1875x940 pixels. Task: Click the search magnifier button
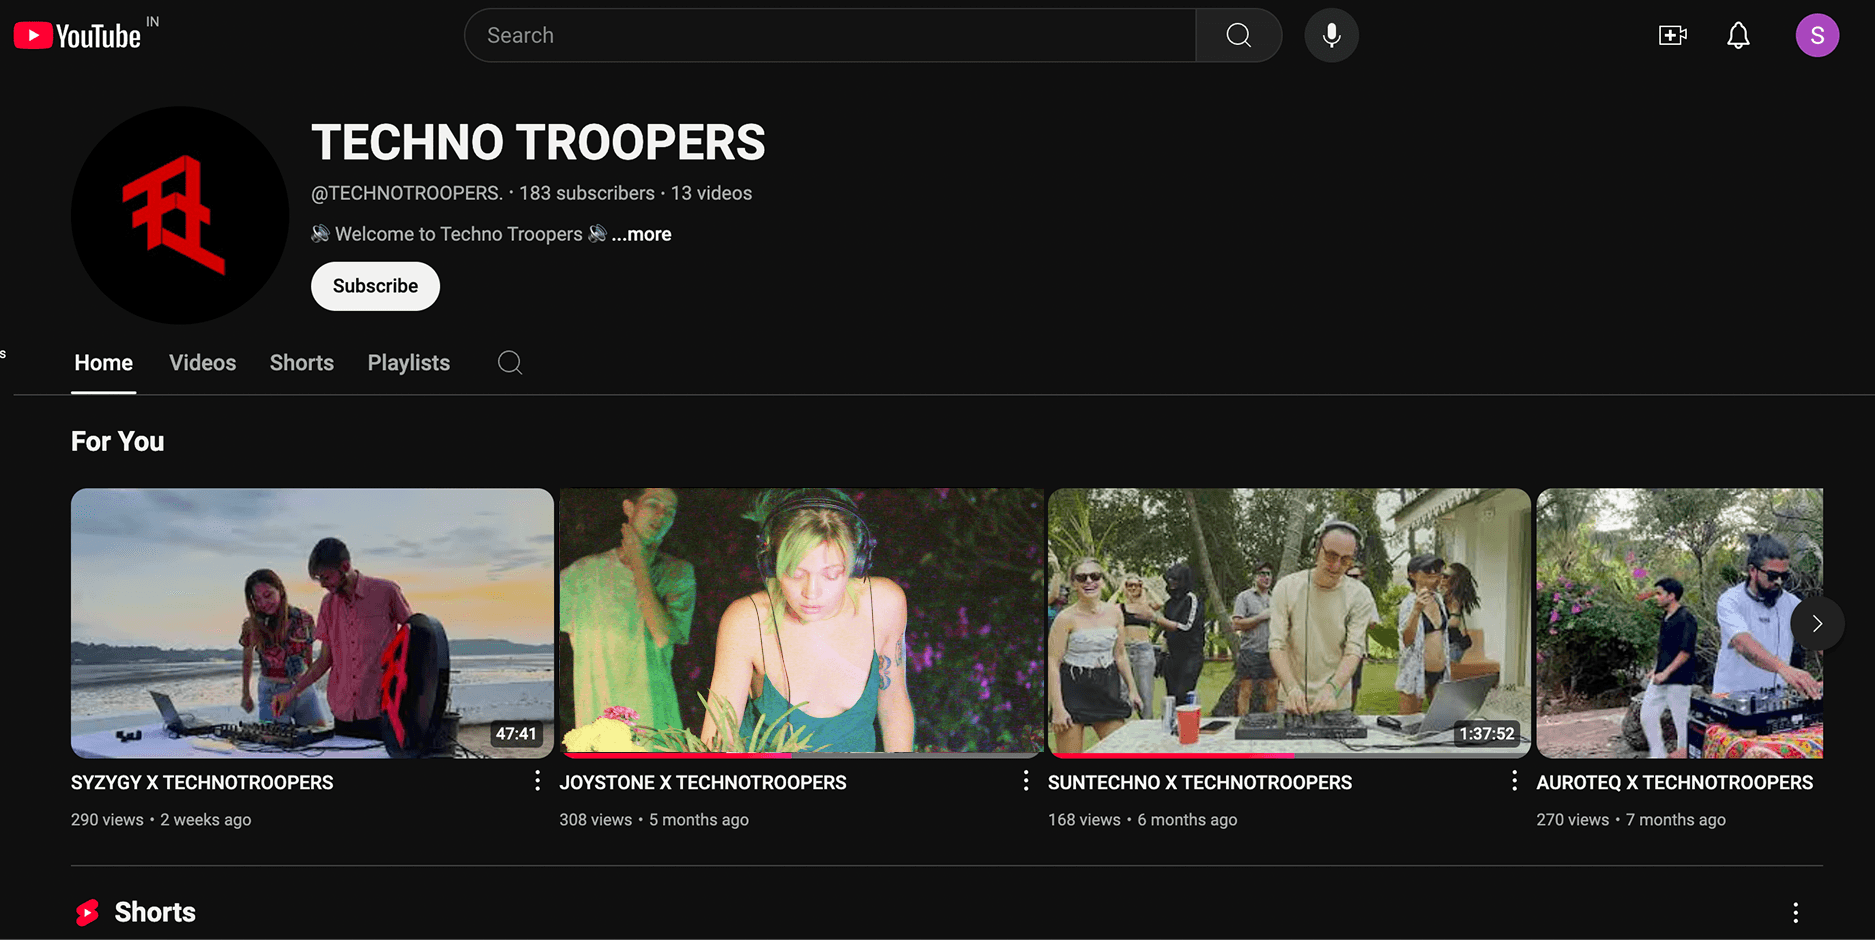1239,35
